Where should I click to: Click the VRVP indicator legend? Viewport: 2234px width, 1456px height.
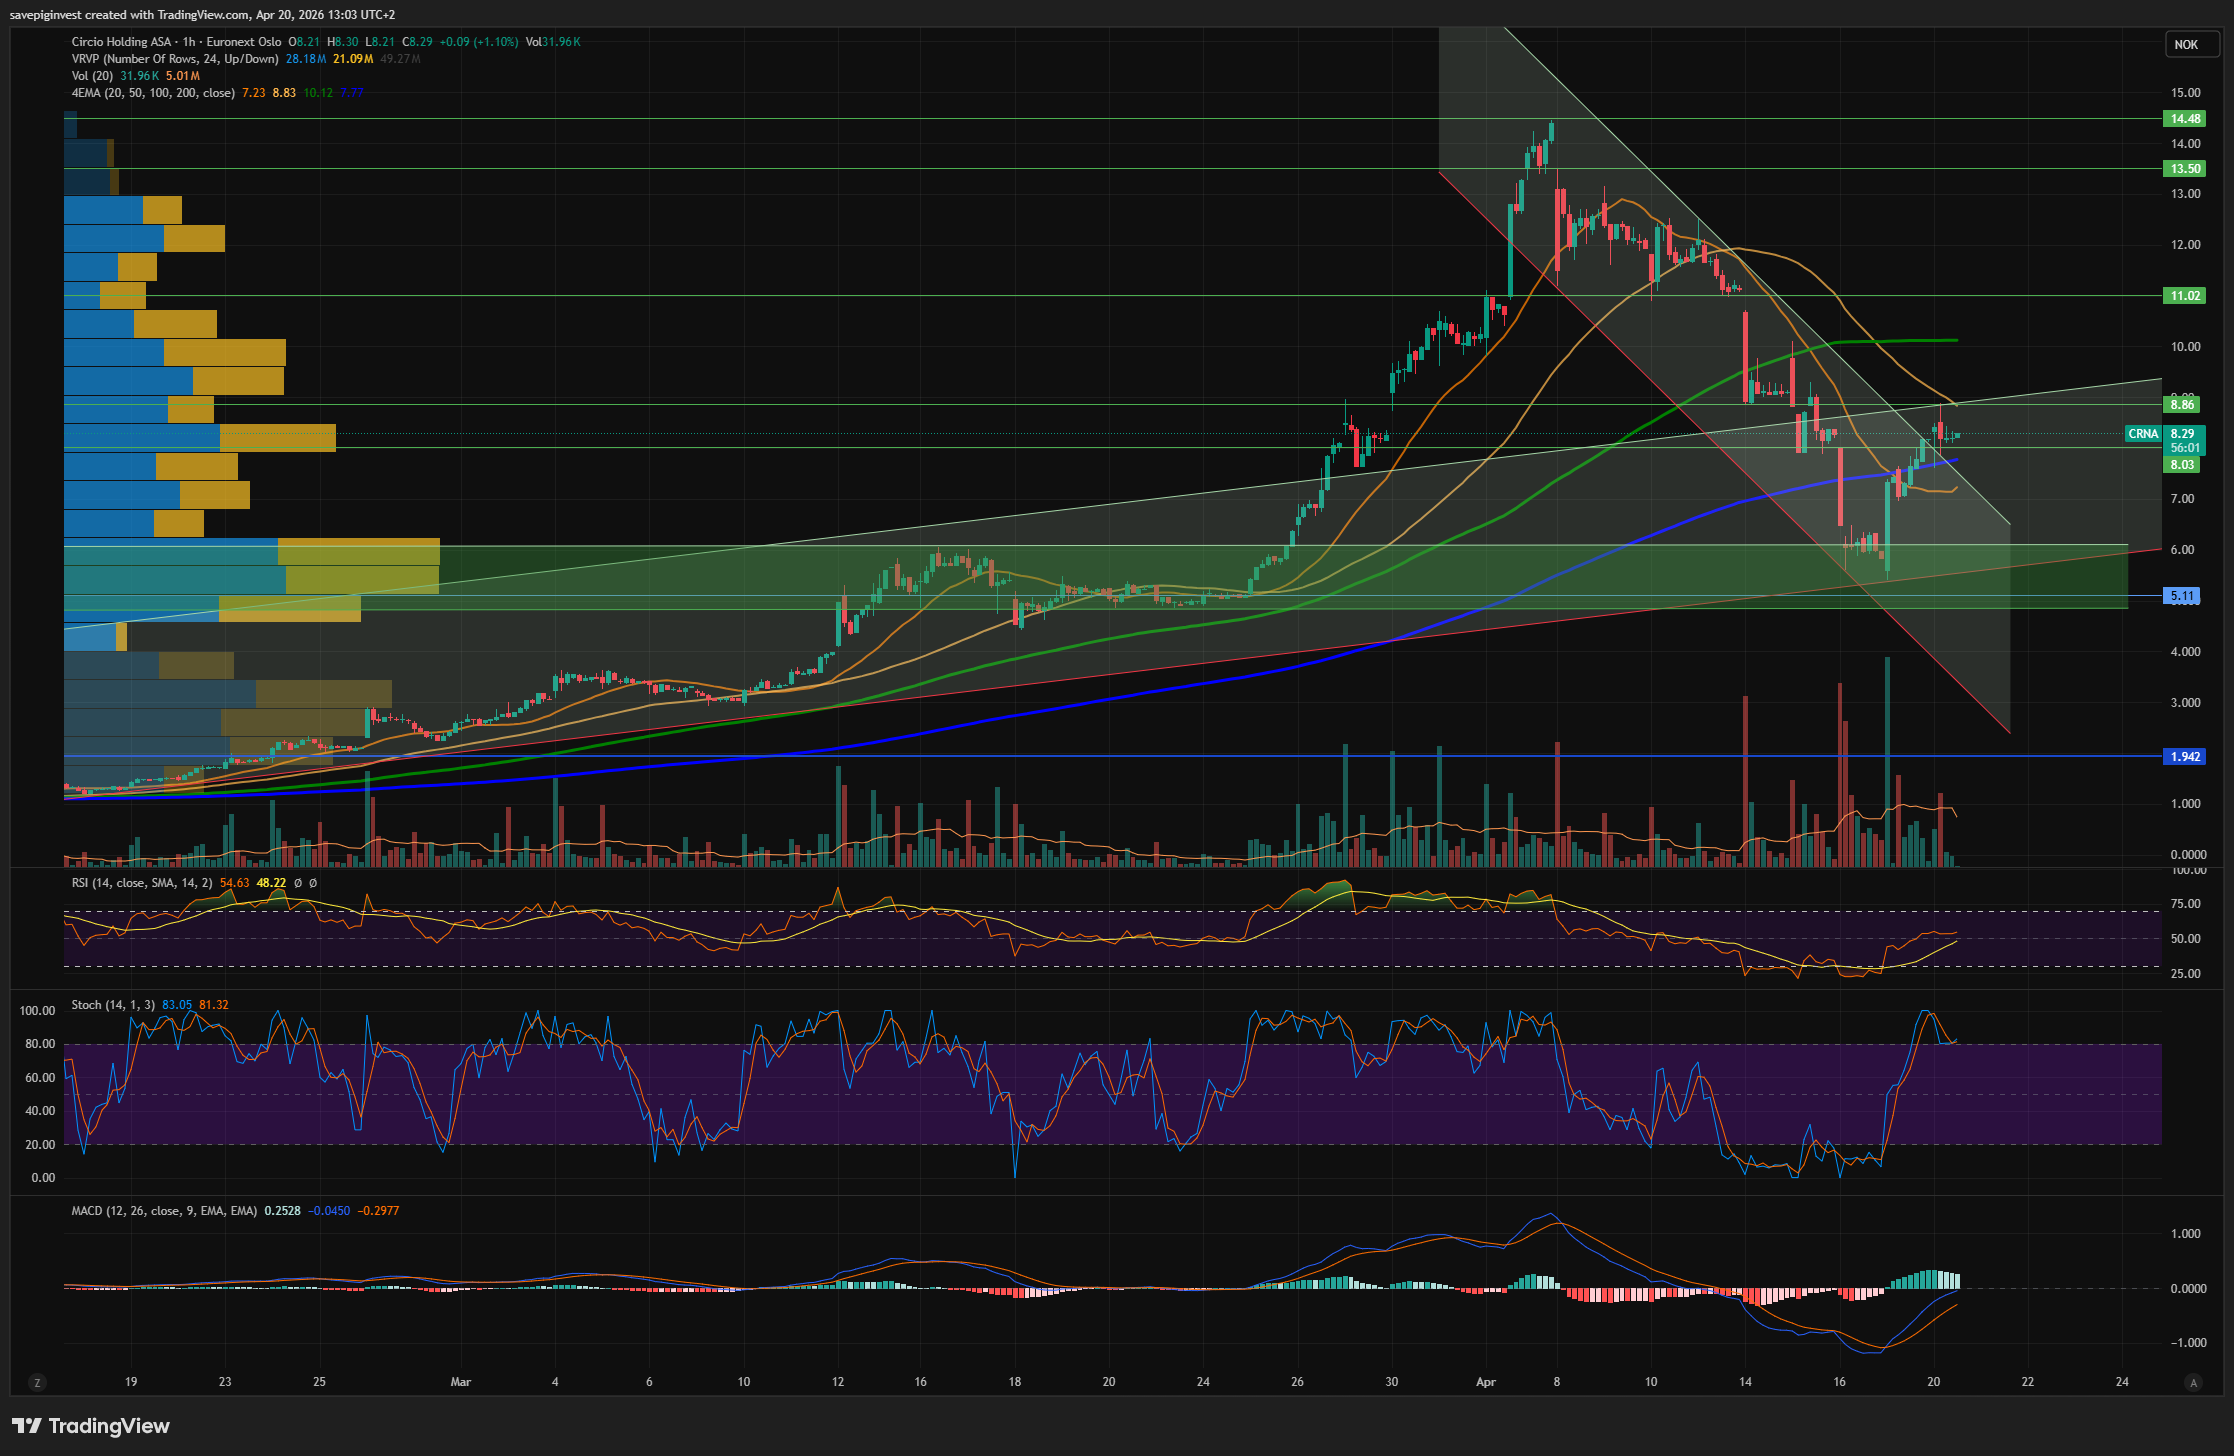(174, 59)
